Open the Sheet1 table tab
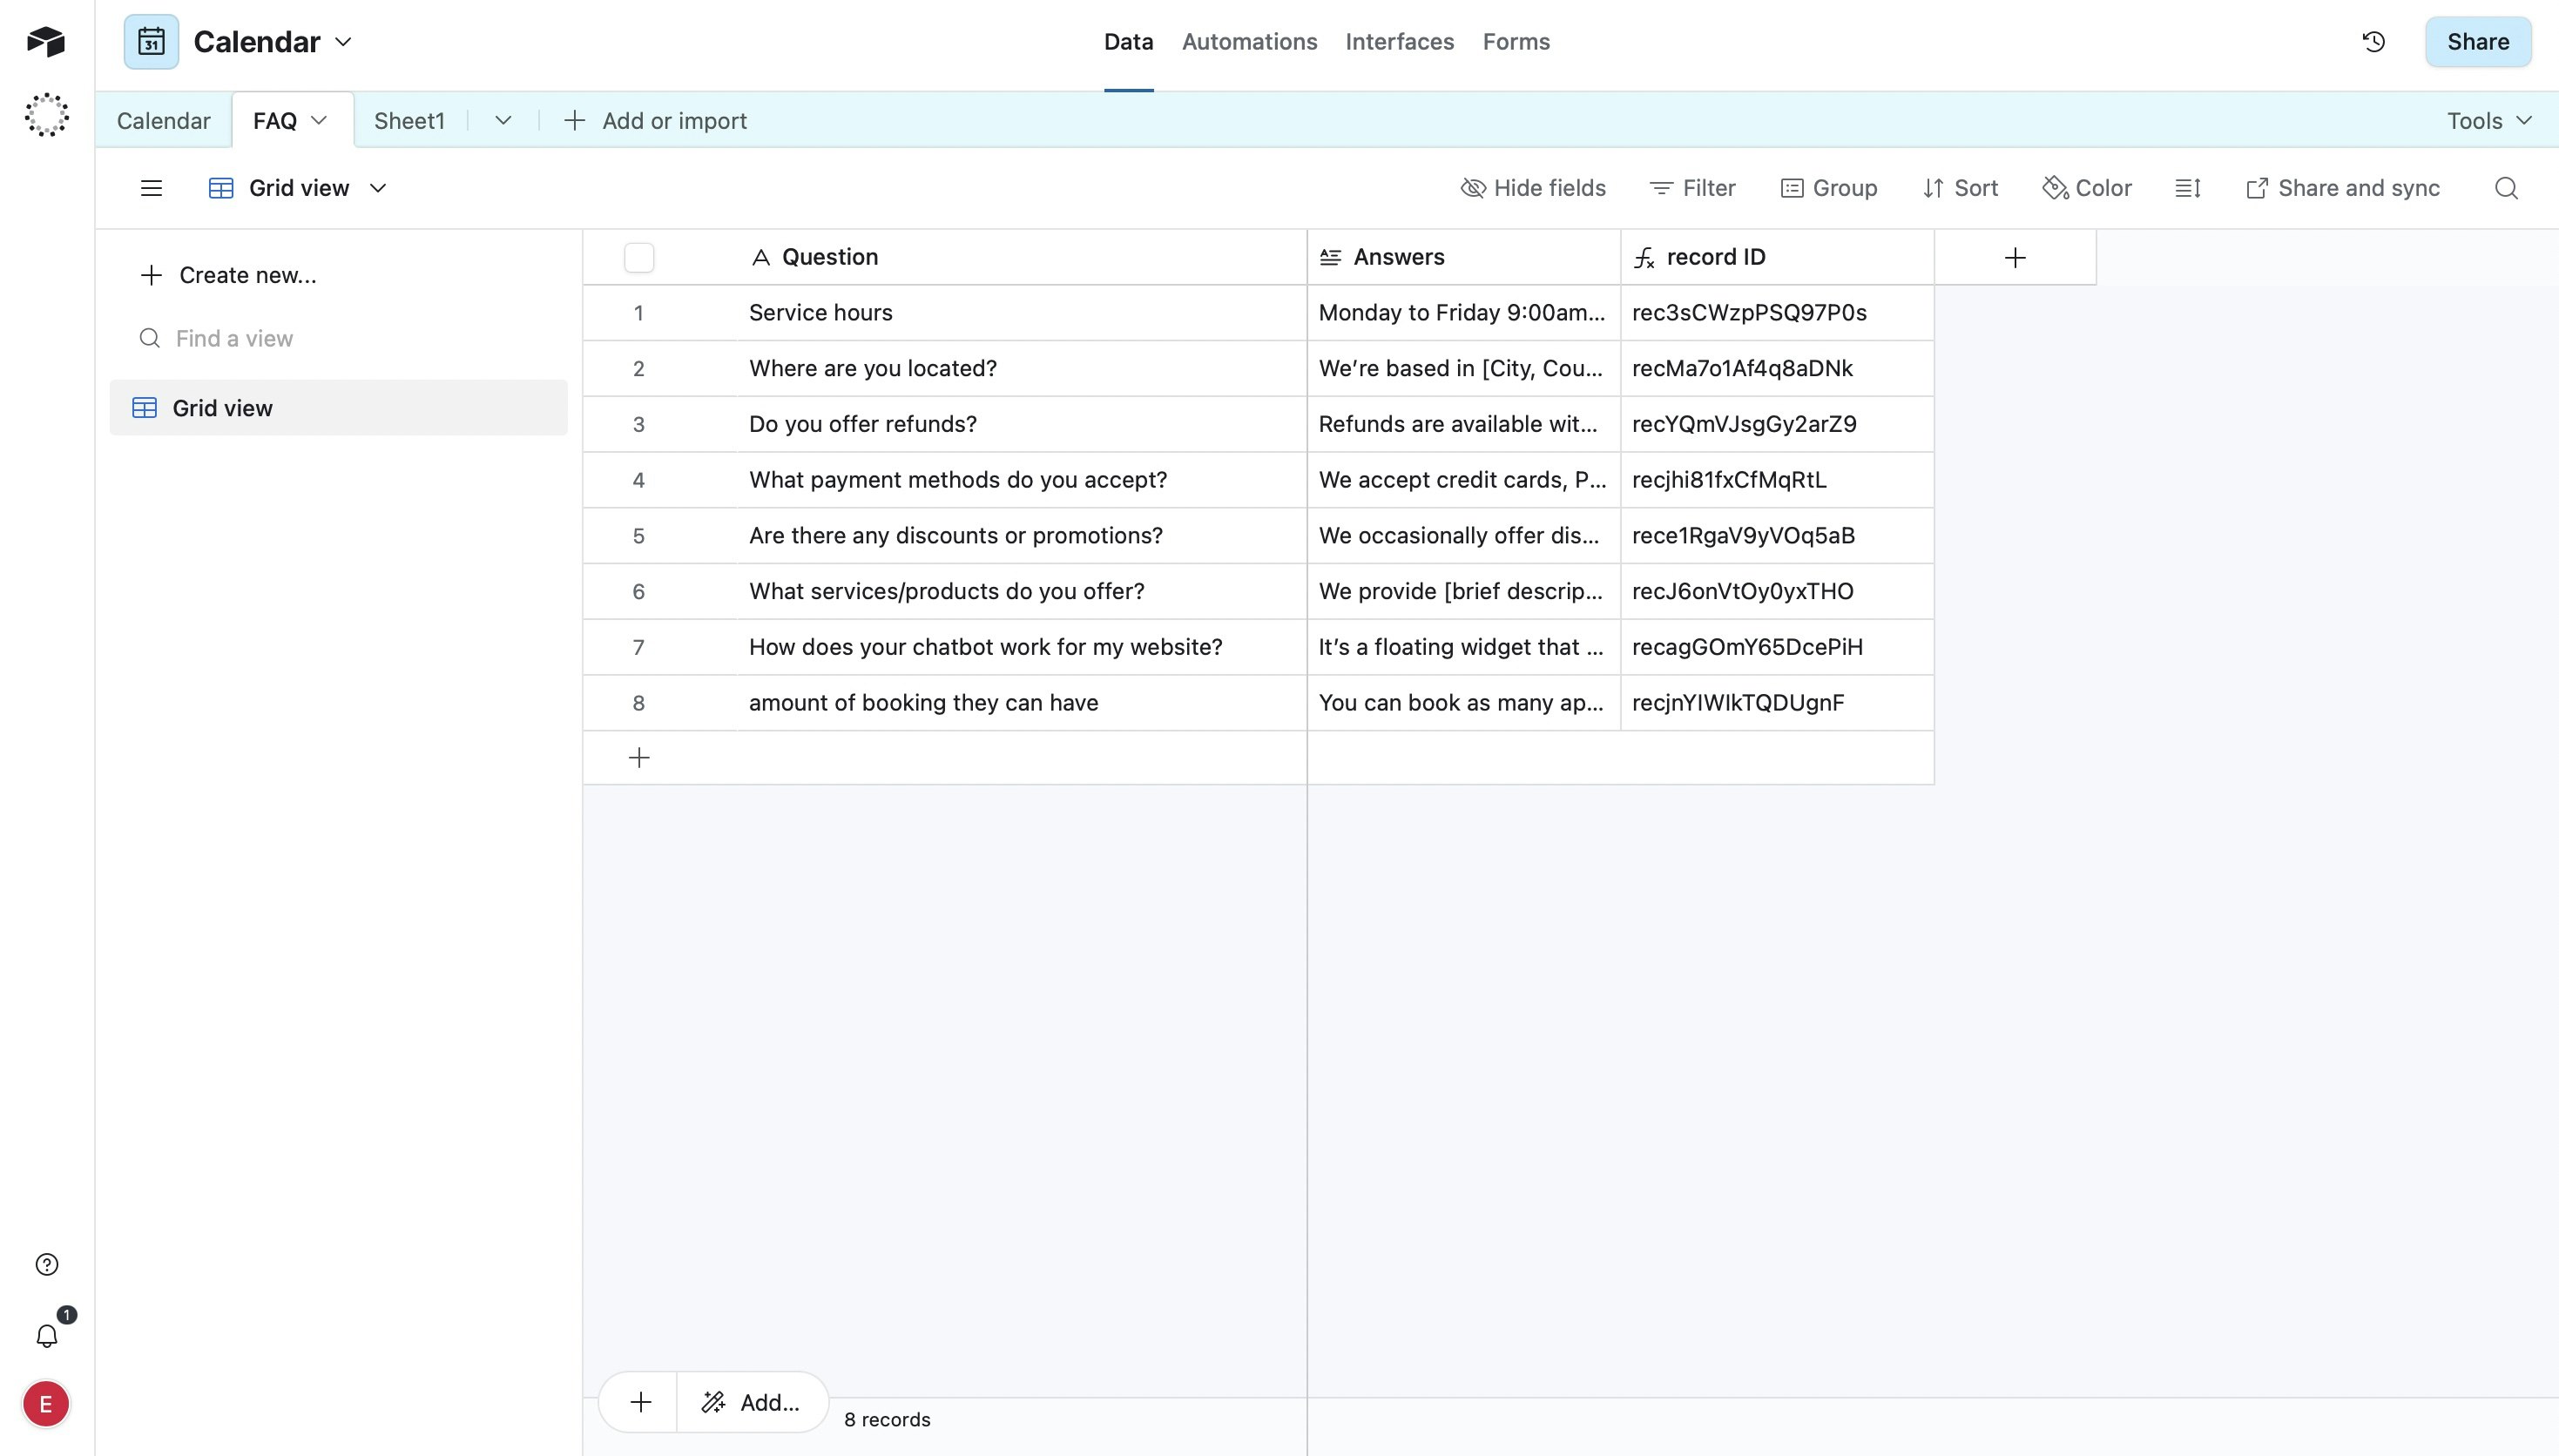Screen dimensions: 2559x1456 pyautogui.click(x=409, y=121)
